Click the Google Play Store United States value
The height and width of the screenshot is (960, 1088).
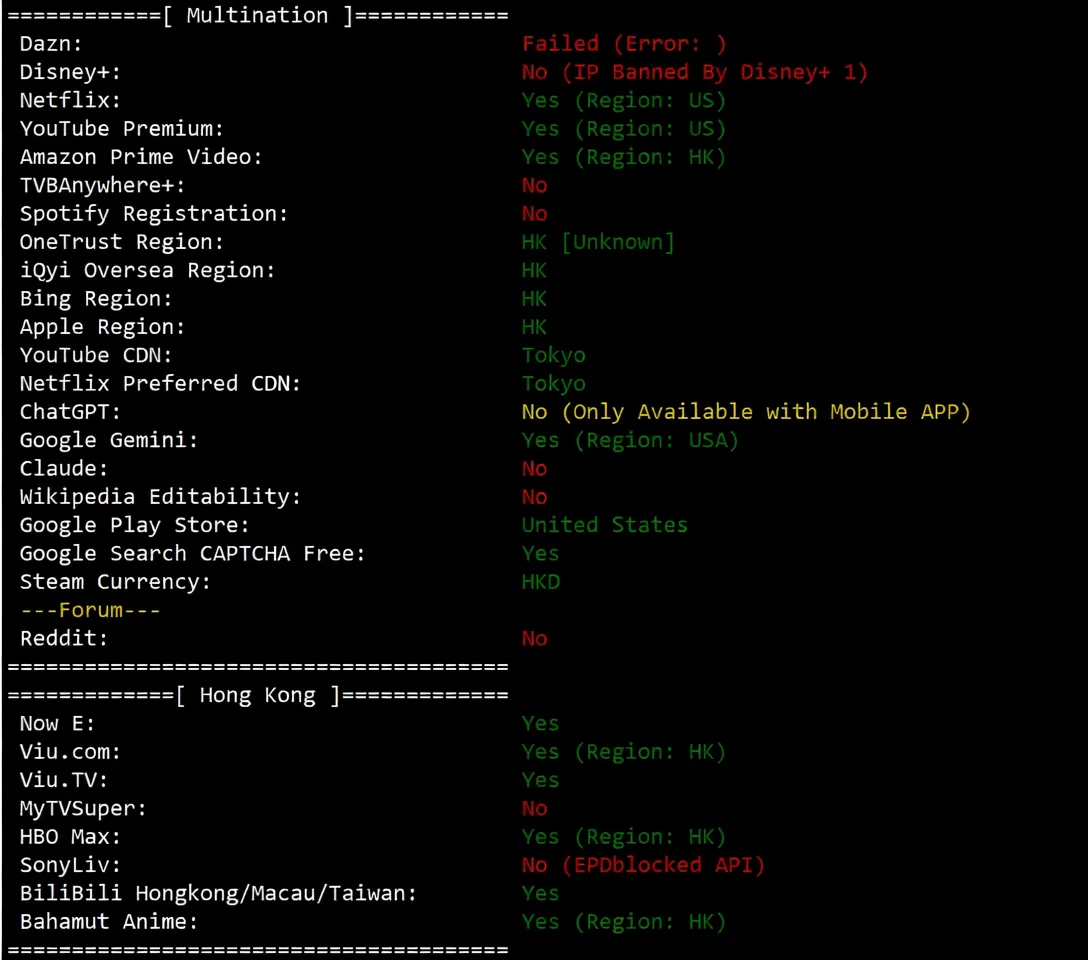[604, 525]
